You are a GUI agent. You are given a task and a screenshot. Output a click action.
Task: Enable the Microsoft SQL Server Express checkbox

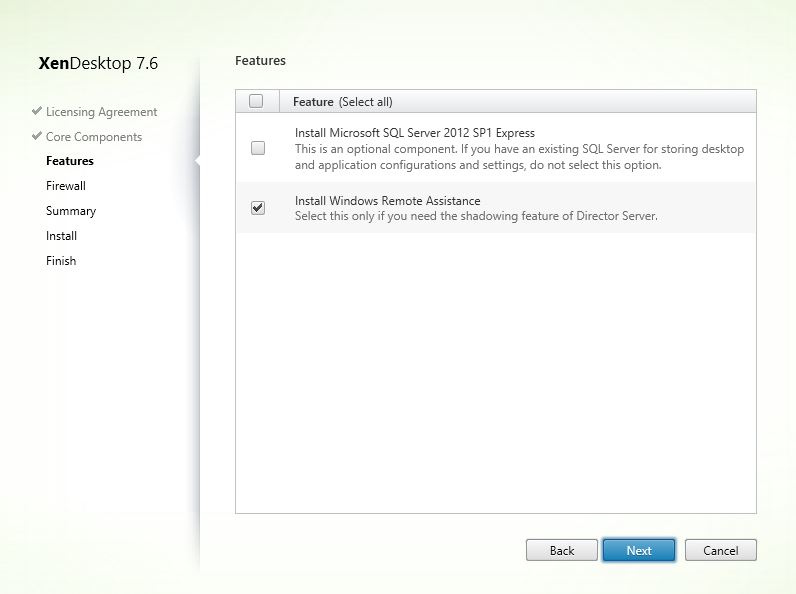click(x=258, y=148)
